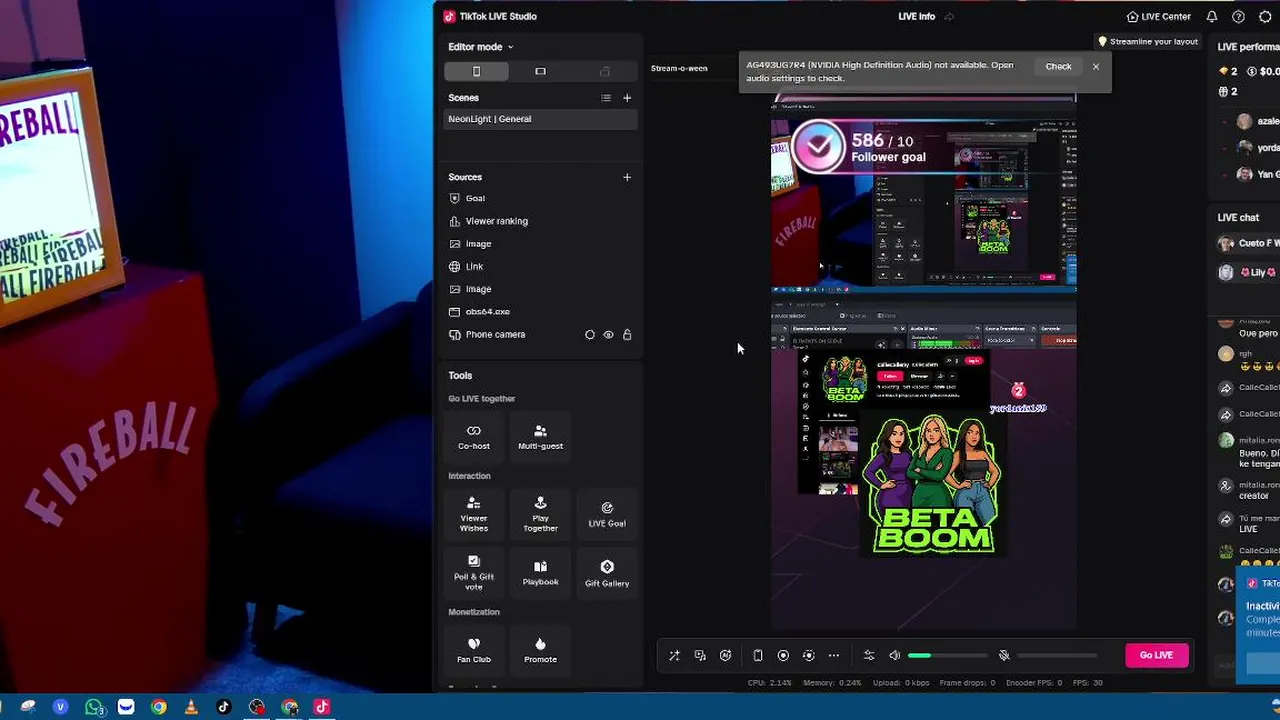Adjust the speaker volume slider

click(948, 656)
